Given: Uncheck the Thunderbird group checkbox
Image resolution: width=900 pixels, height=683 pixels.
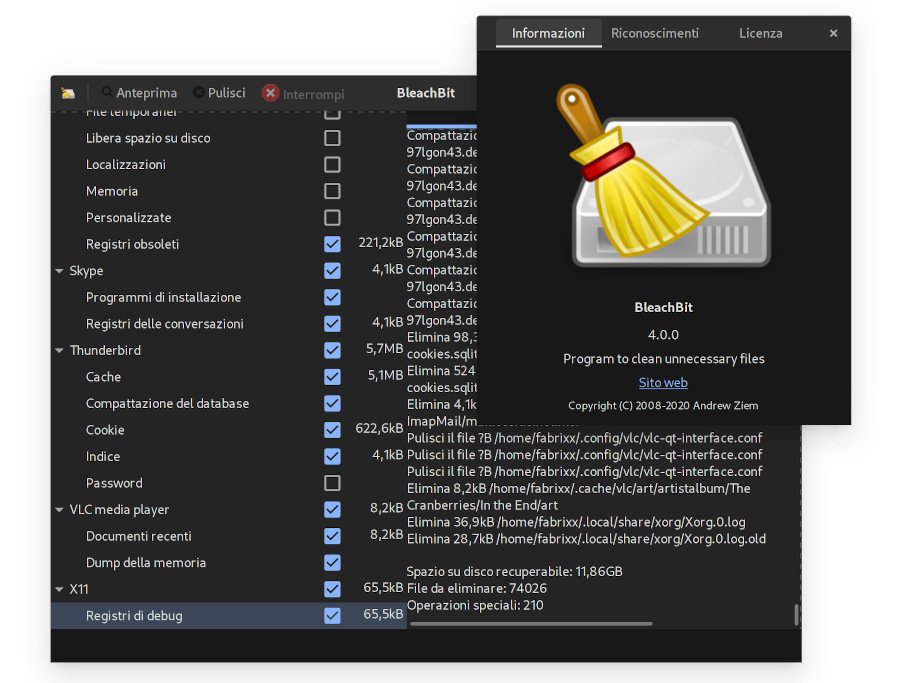Looking at the screenshot, I should click(x=332, y=350).
